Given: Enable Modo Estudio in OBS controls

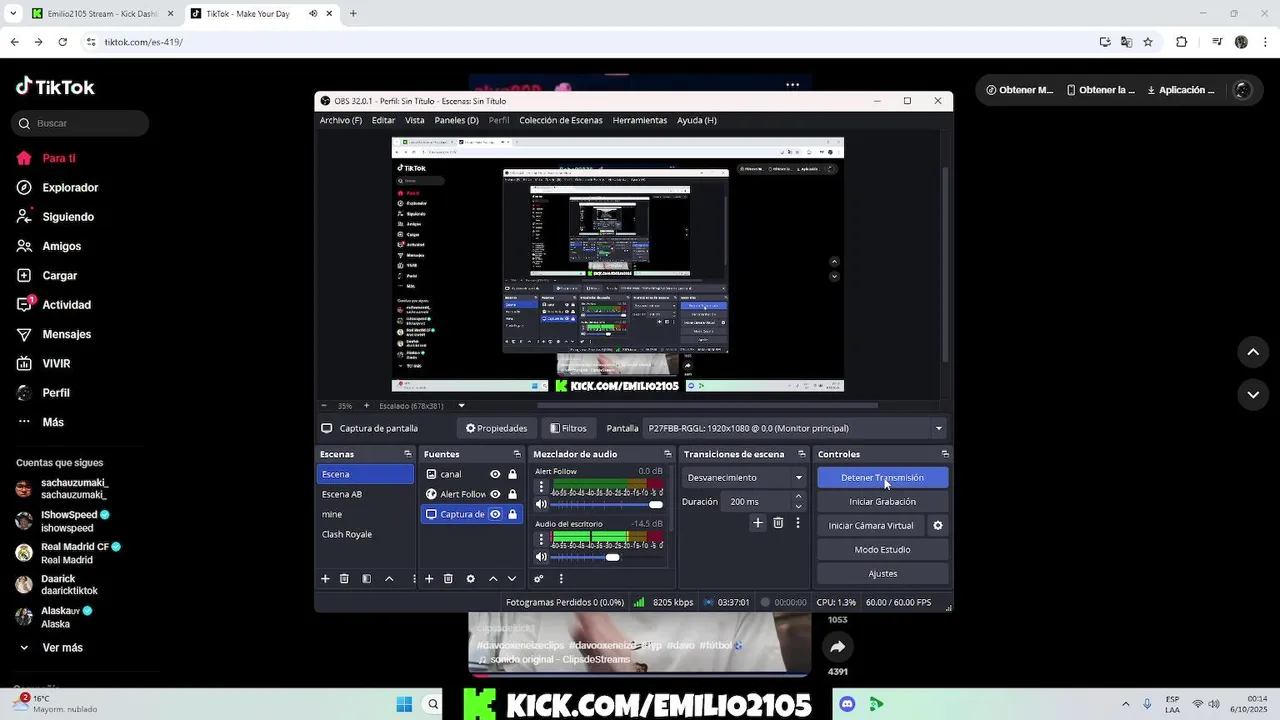Looking at the screenshot, I should coord(882,550).
